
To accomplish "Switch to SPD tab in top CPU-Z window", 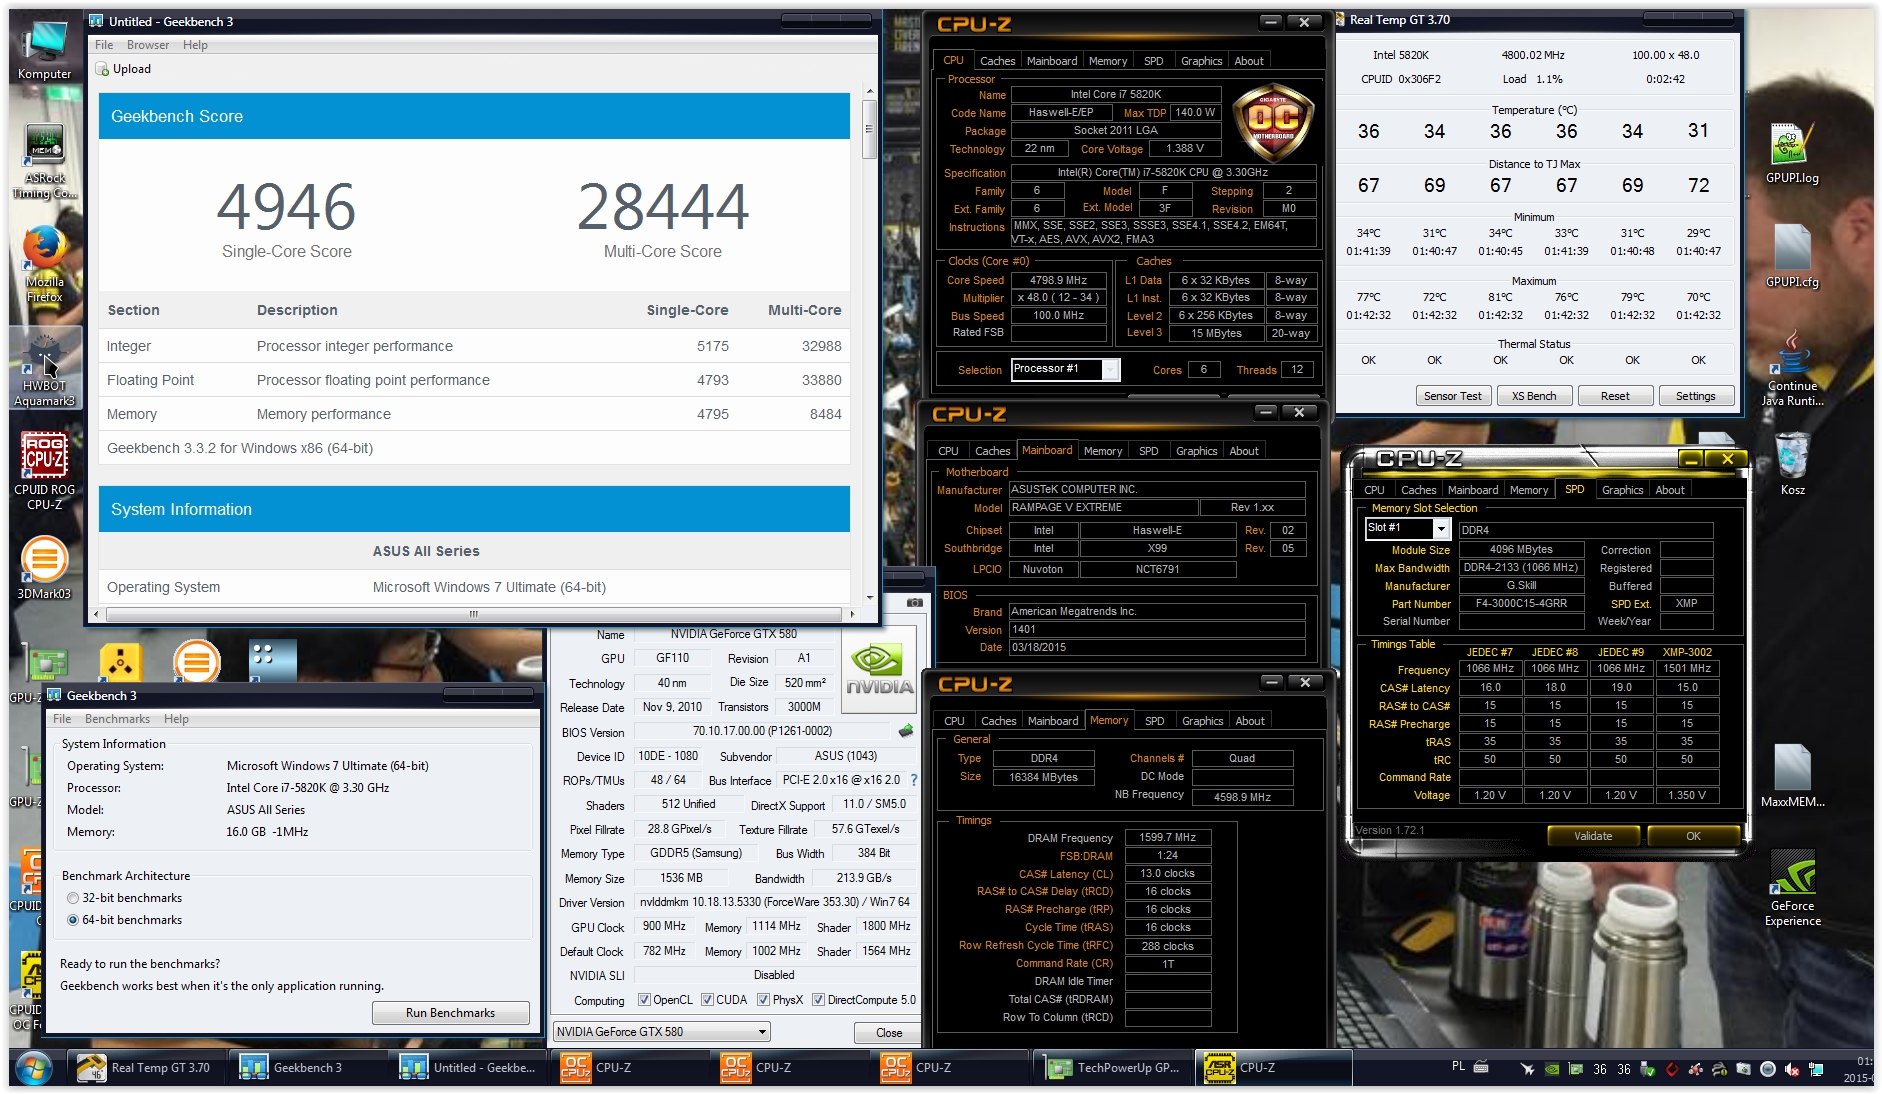I will (1153, 61).
